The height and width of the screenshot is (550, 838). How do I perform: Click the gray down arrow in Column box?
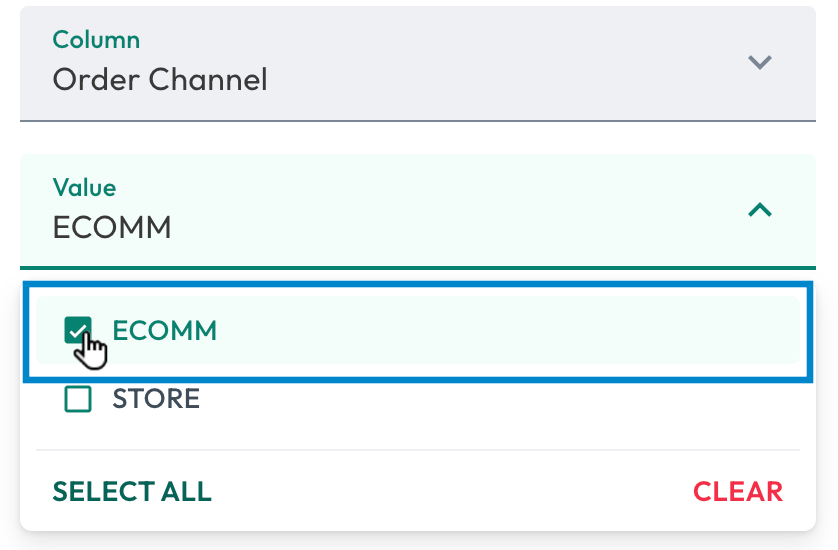(x=759, y=63)
